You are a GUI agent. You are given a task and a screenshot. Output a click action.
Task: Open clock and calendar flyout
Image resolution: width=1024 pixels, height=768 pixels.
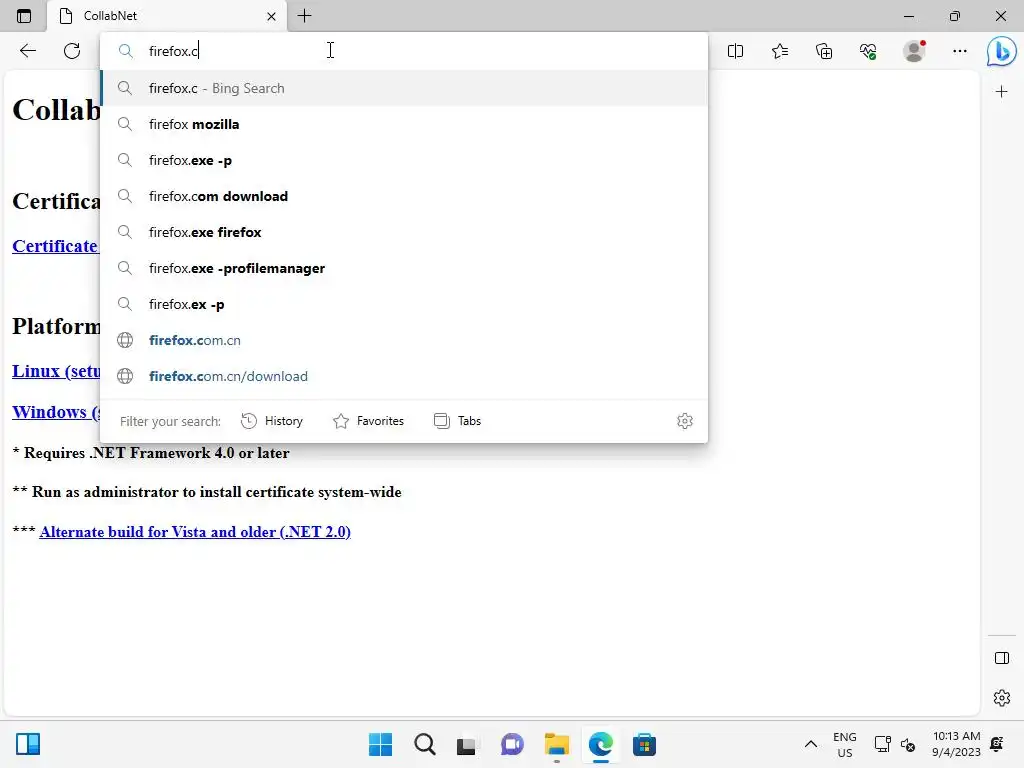956,744
